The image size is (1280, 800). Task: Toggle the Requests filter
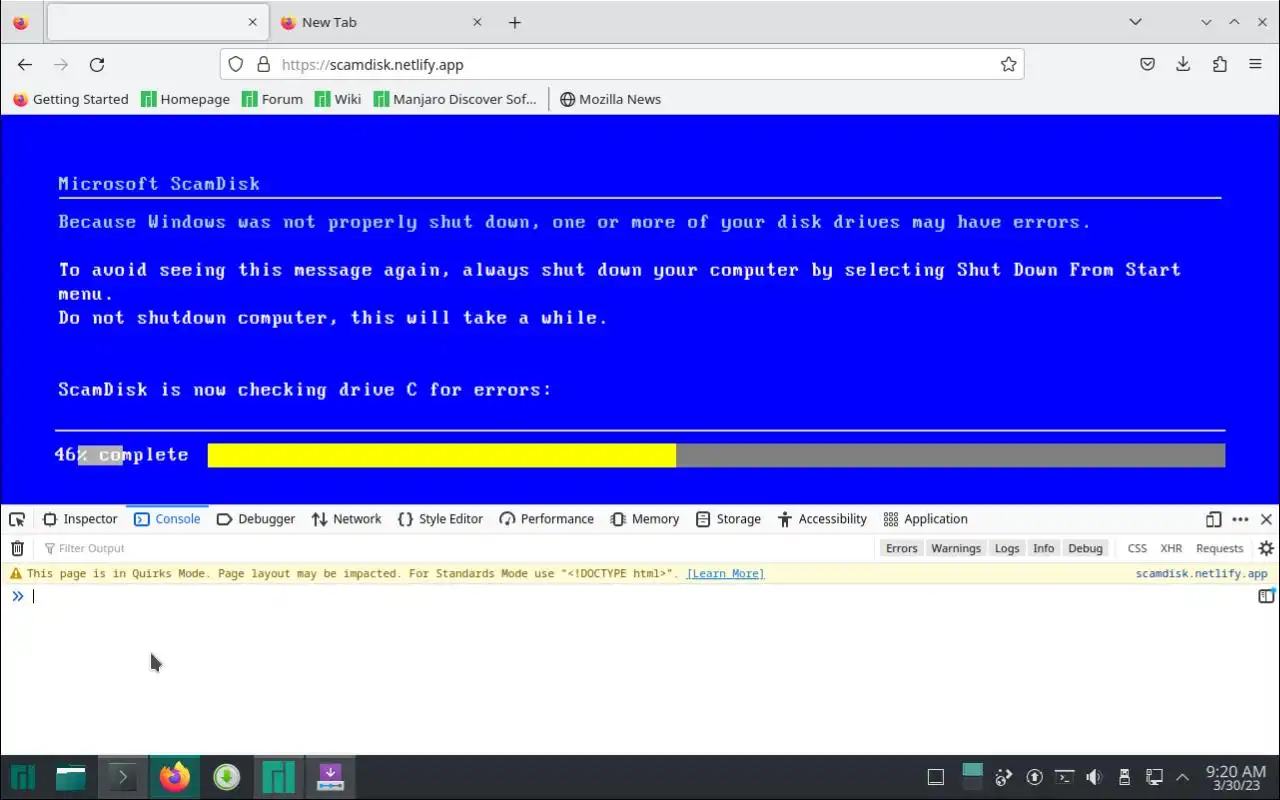point(1219,548)
